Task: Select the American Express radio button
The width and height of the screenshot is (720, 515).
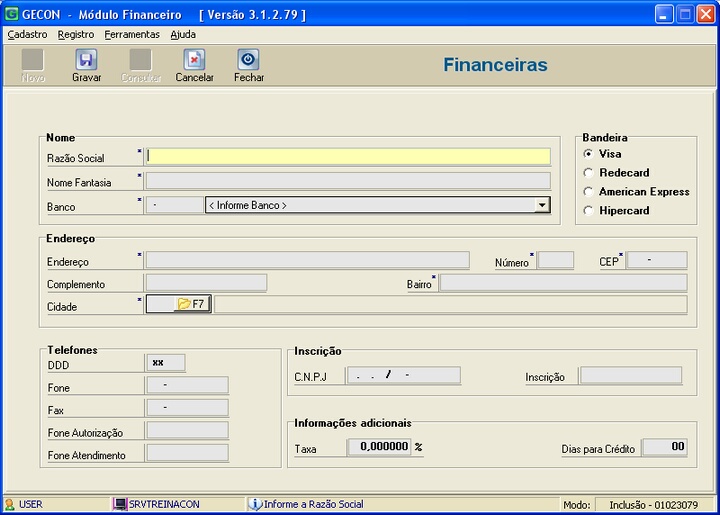Action: pyautogui.click(x=588, y=191)
